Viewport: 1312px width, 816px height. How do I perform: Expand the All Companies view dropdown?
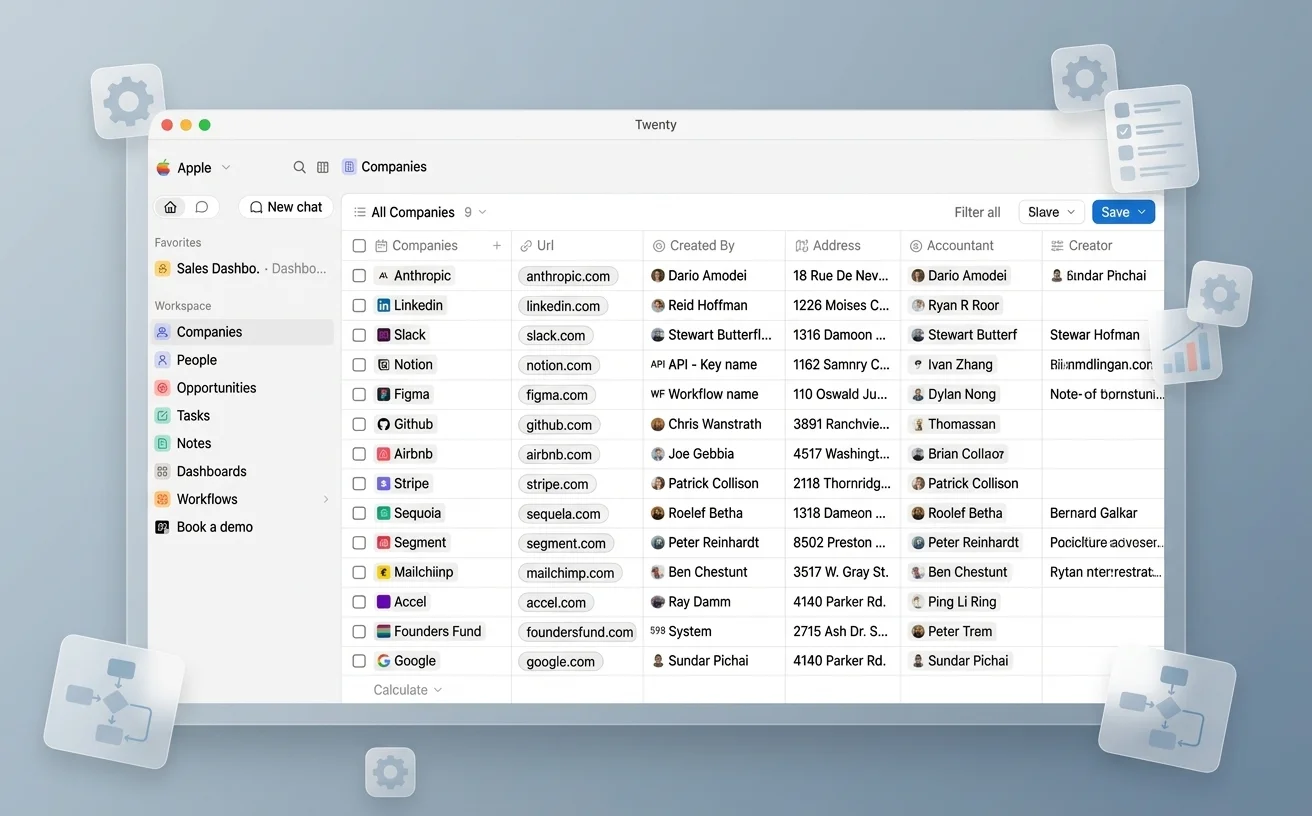pyautogui.click(x=420, y=212)
